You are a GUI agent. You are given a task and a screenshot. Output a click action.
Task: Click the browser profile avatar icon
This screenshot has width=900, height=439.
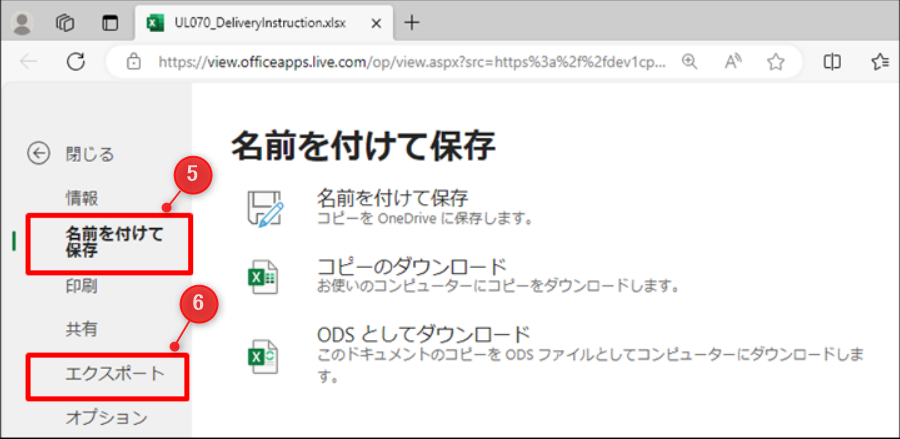(x=22, y=22)
